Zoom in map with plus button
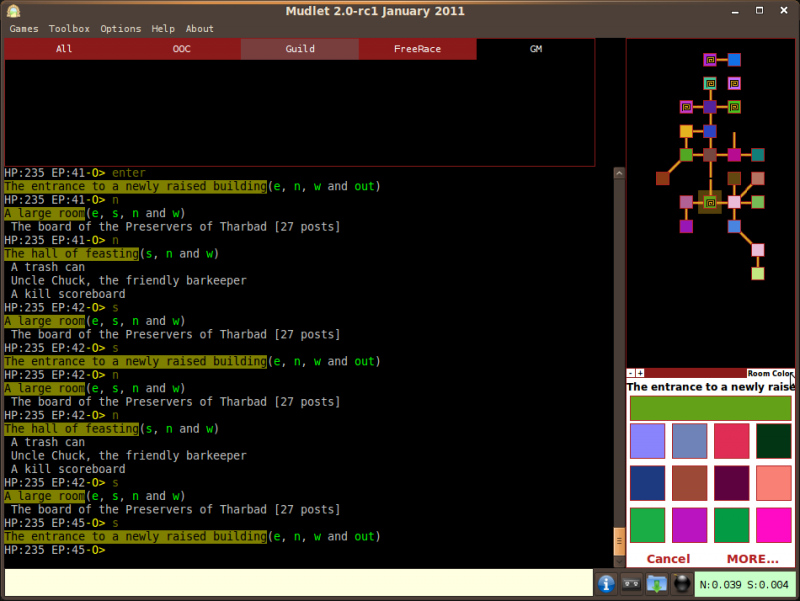This screenshot has width=800, height=601. click(x=640, y=373)
